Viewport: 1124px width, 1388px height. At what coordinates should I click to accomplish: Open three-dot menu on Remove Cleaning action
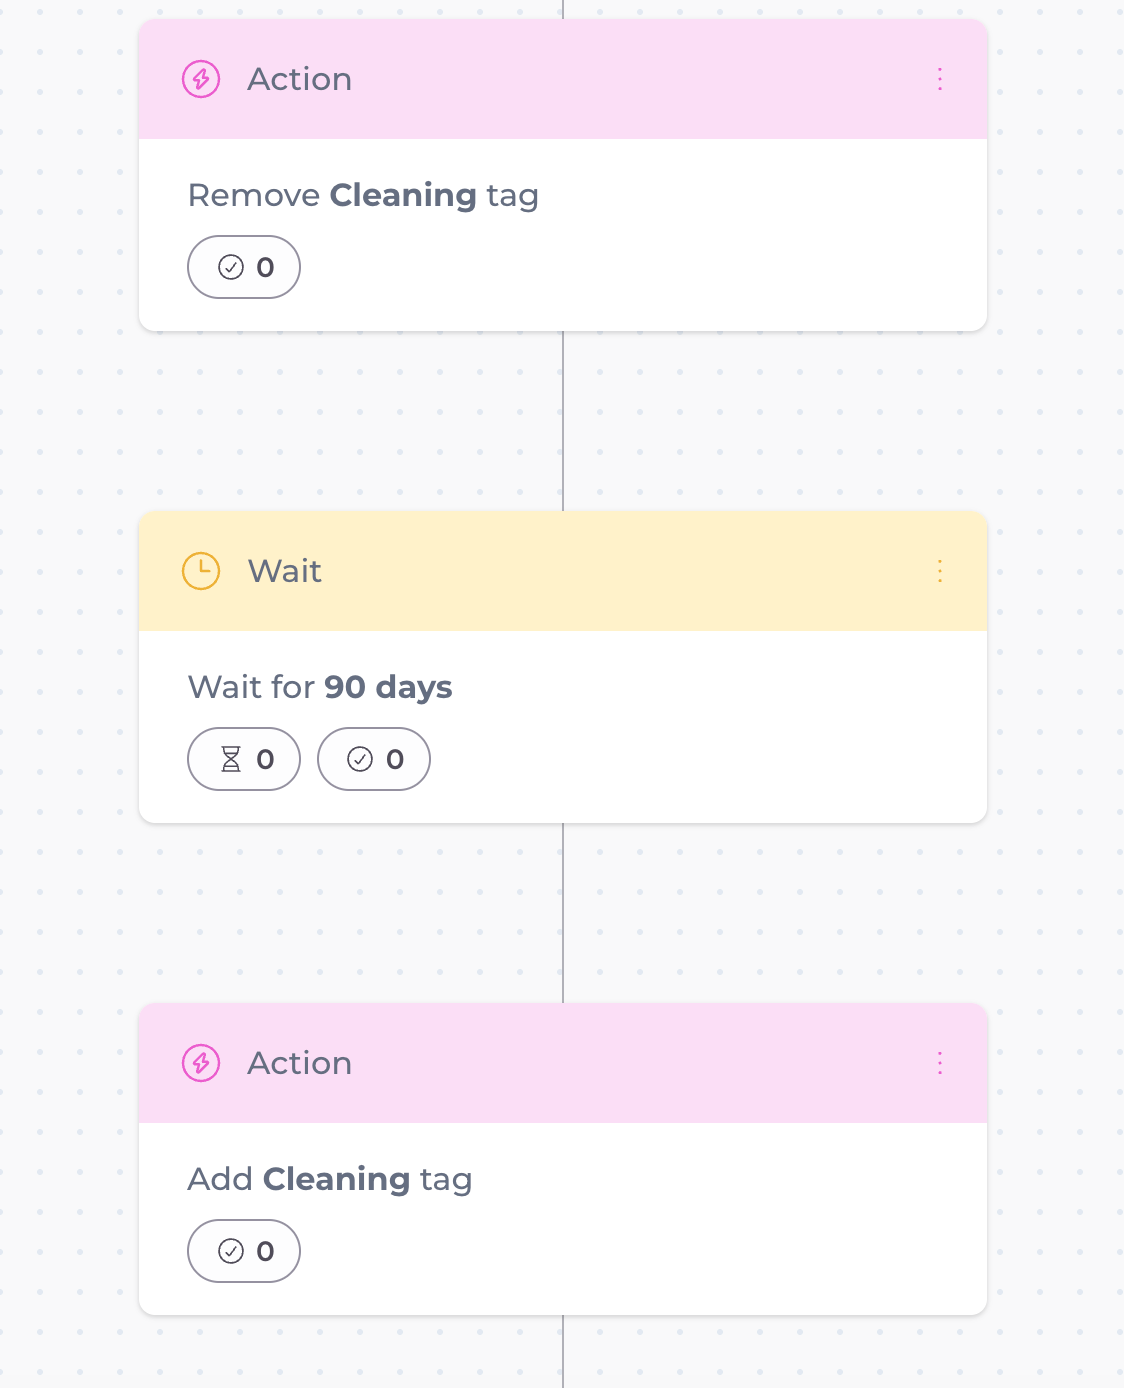tap(940, 79)
